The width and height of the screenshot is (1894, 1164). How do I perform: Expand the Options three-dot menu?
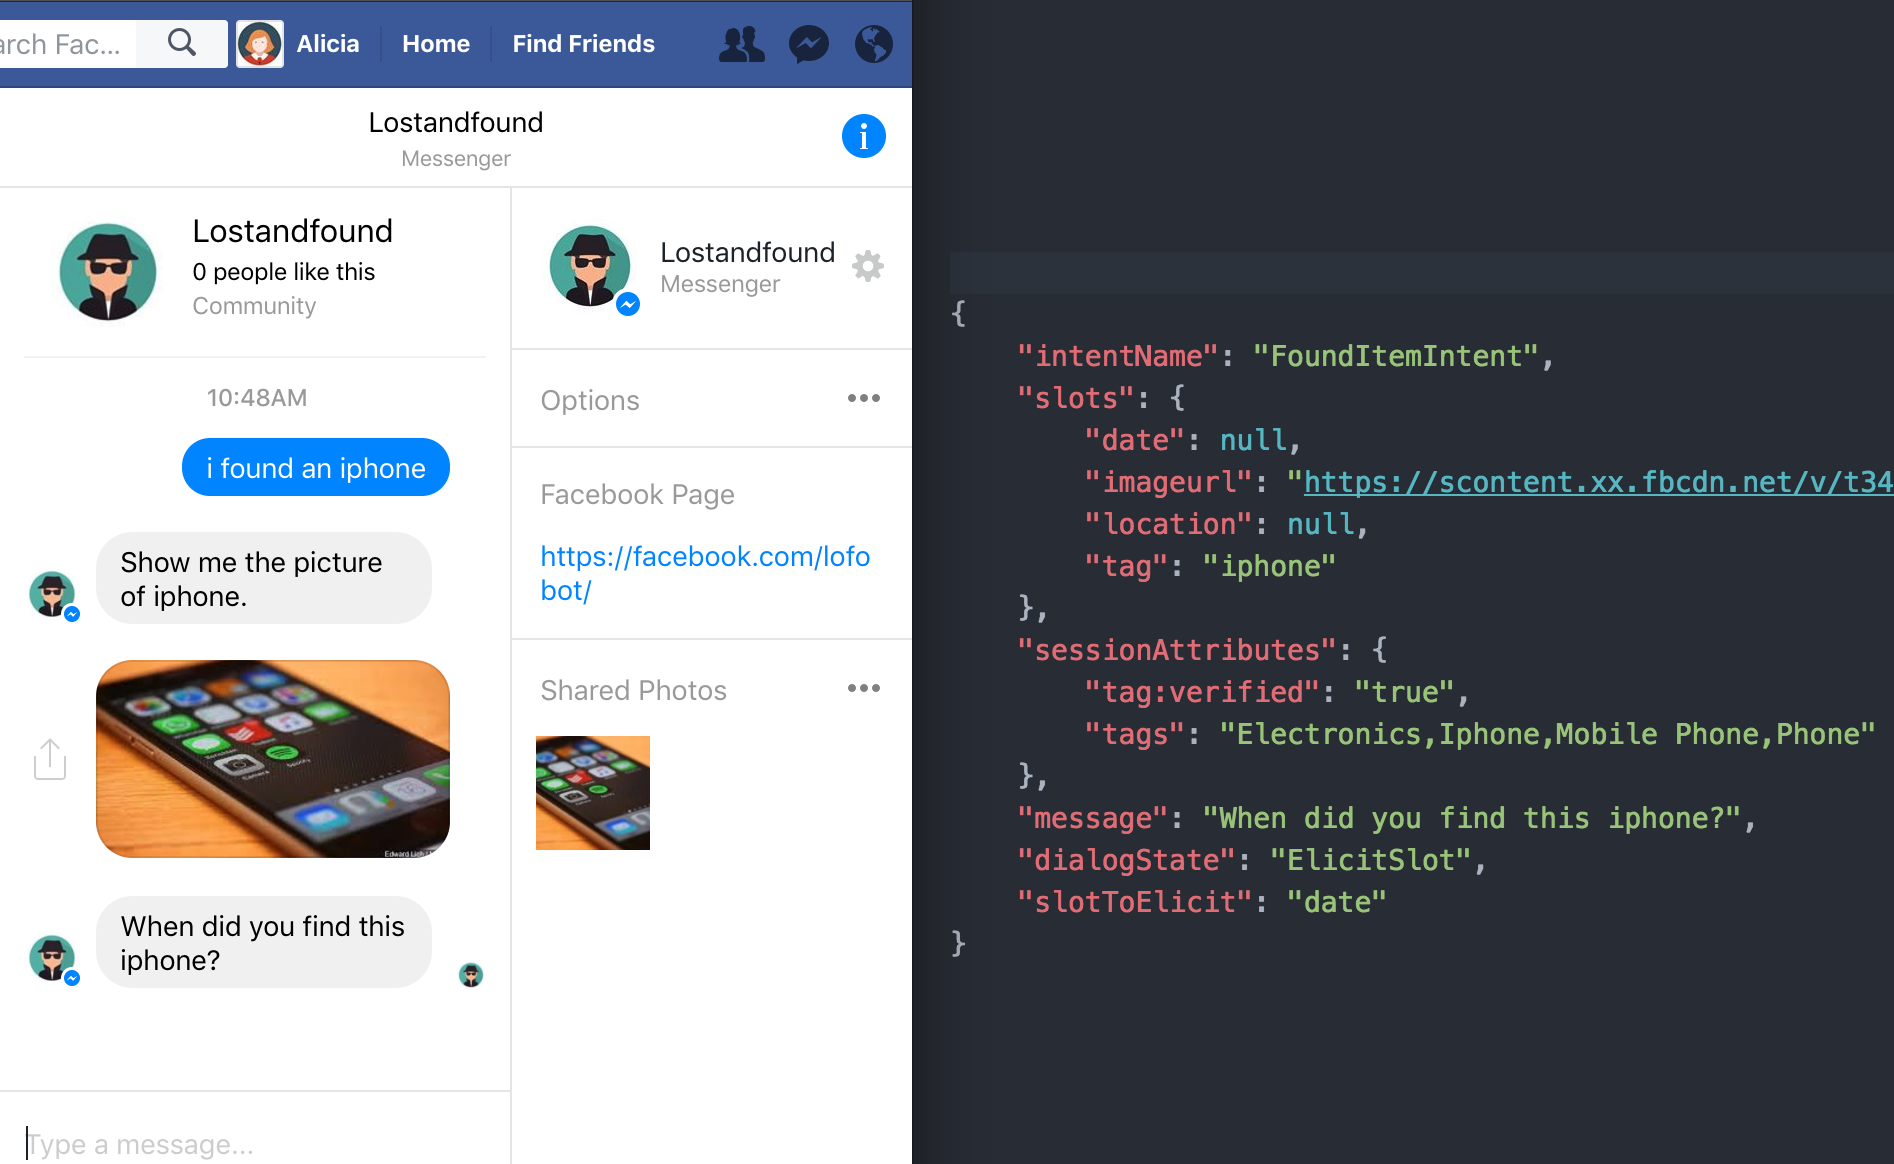[x=864, y=398]
